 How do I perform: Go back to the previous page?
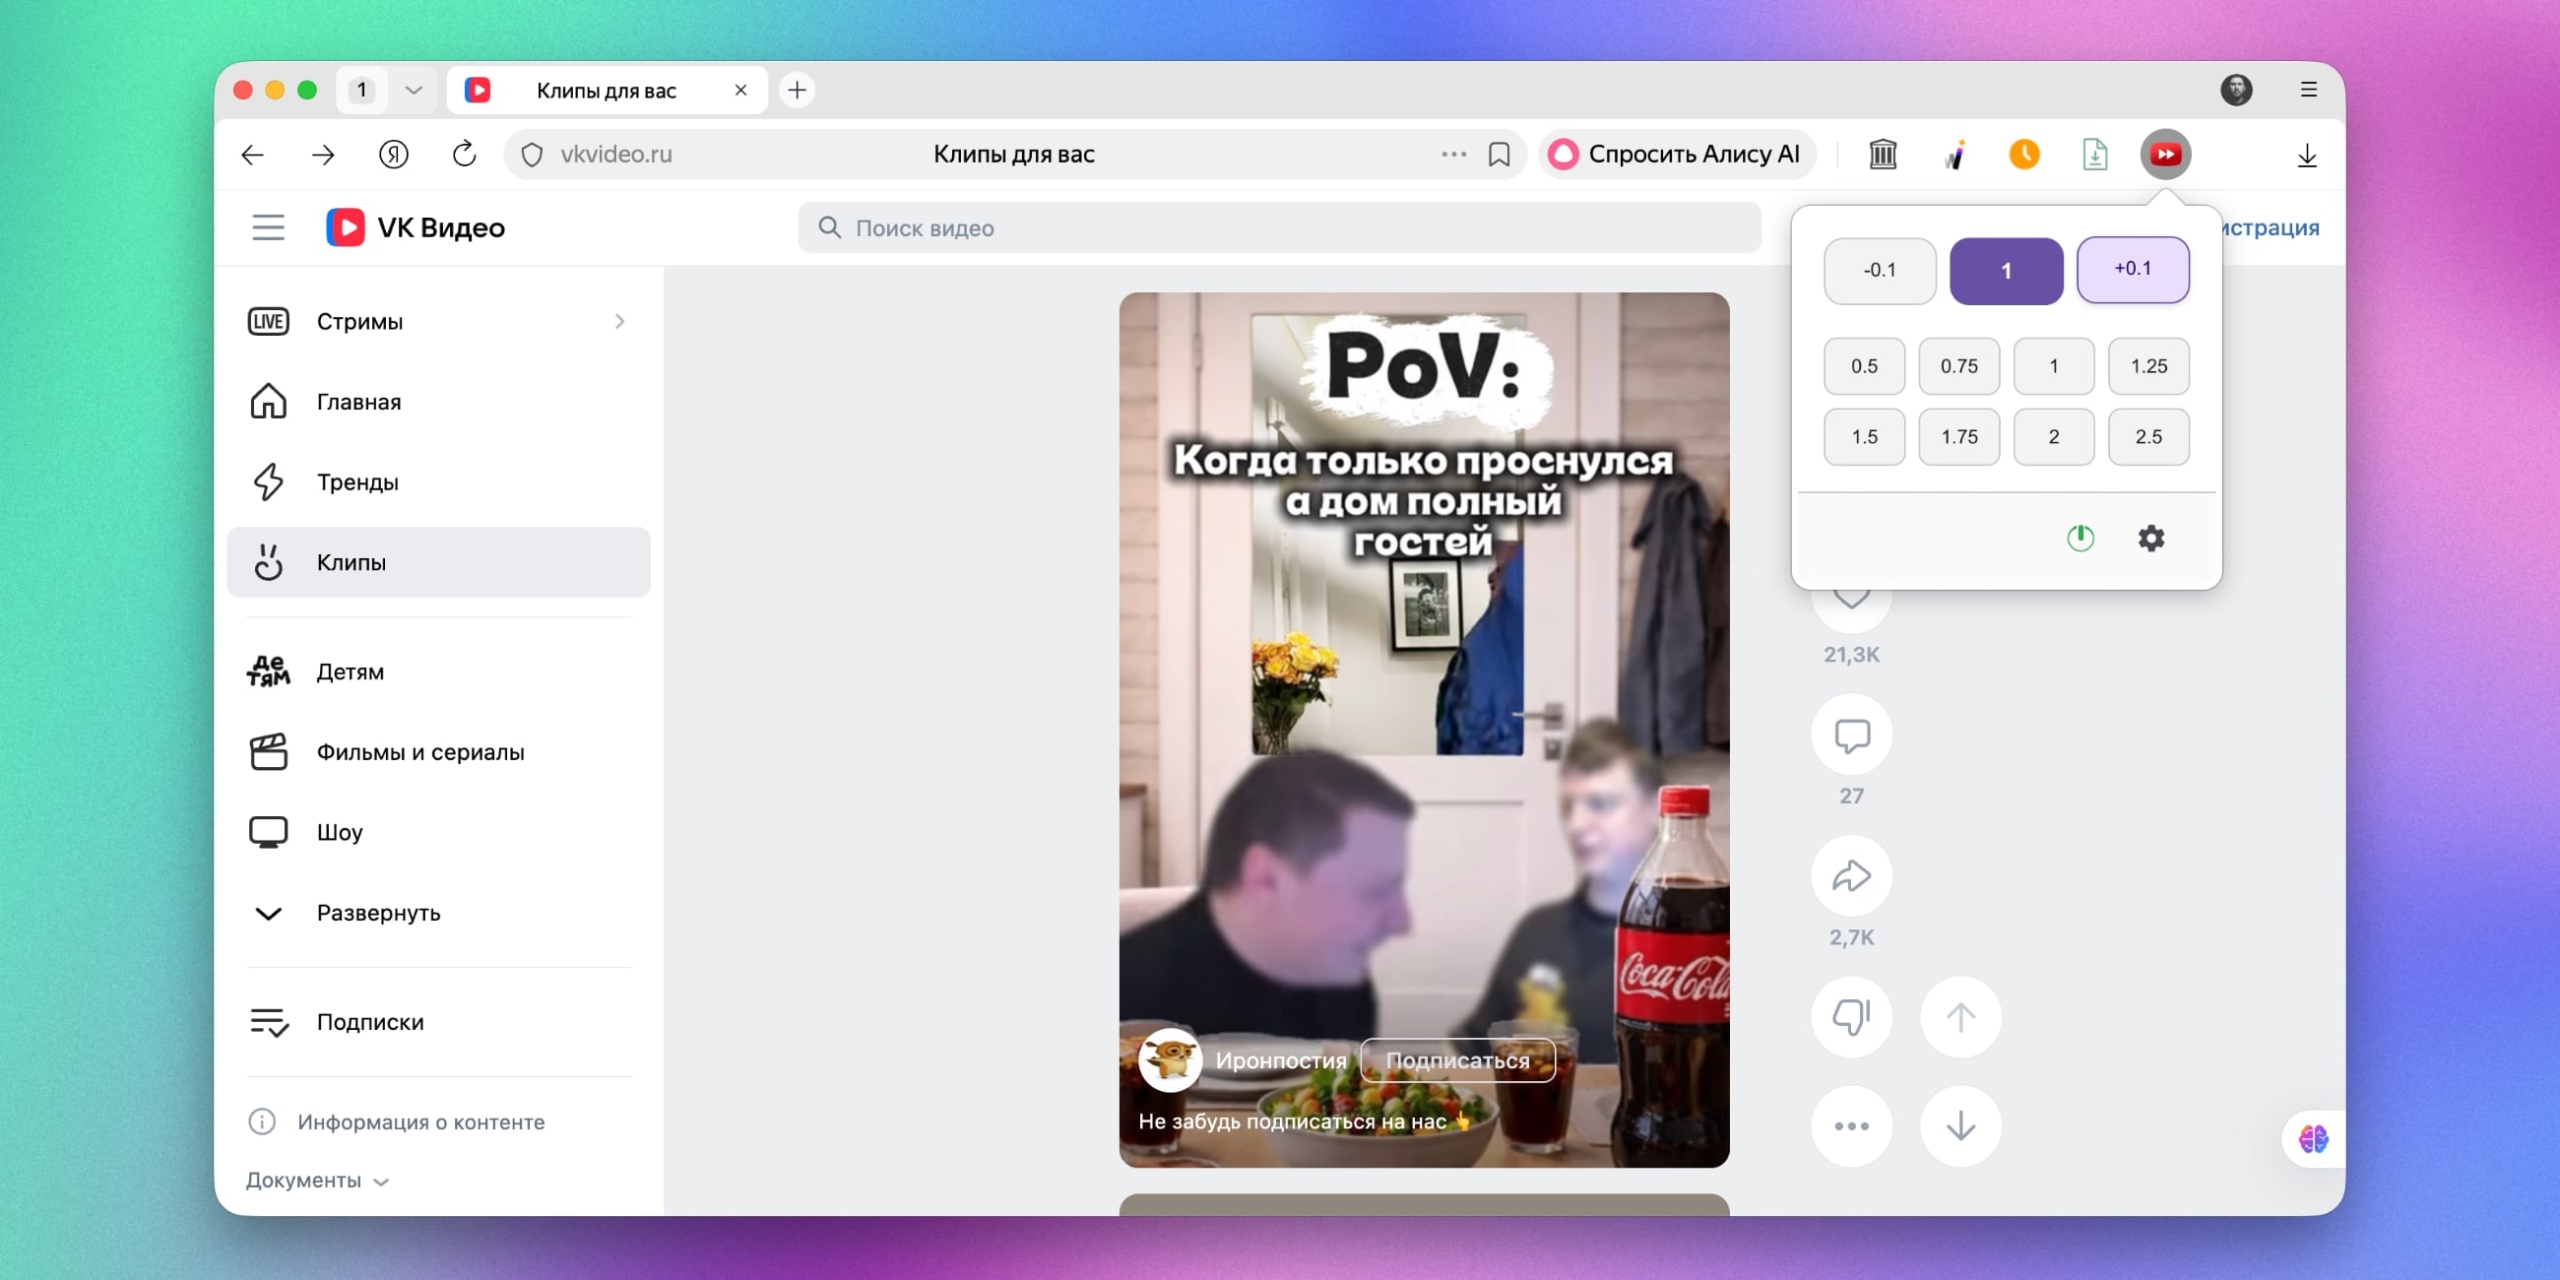[253, 155]
